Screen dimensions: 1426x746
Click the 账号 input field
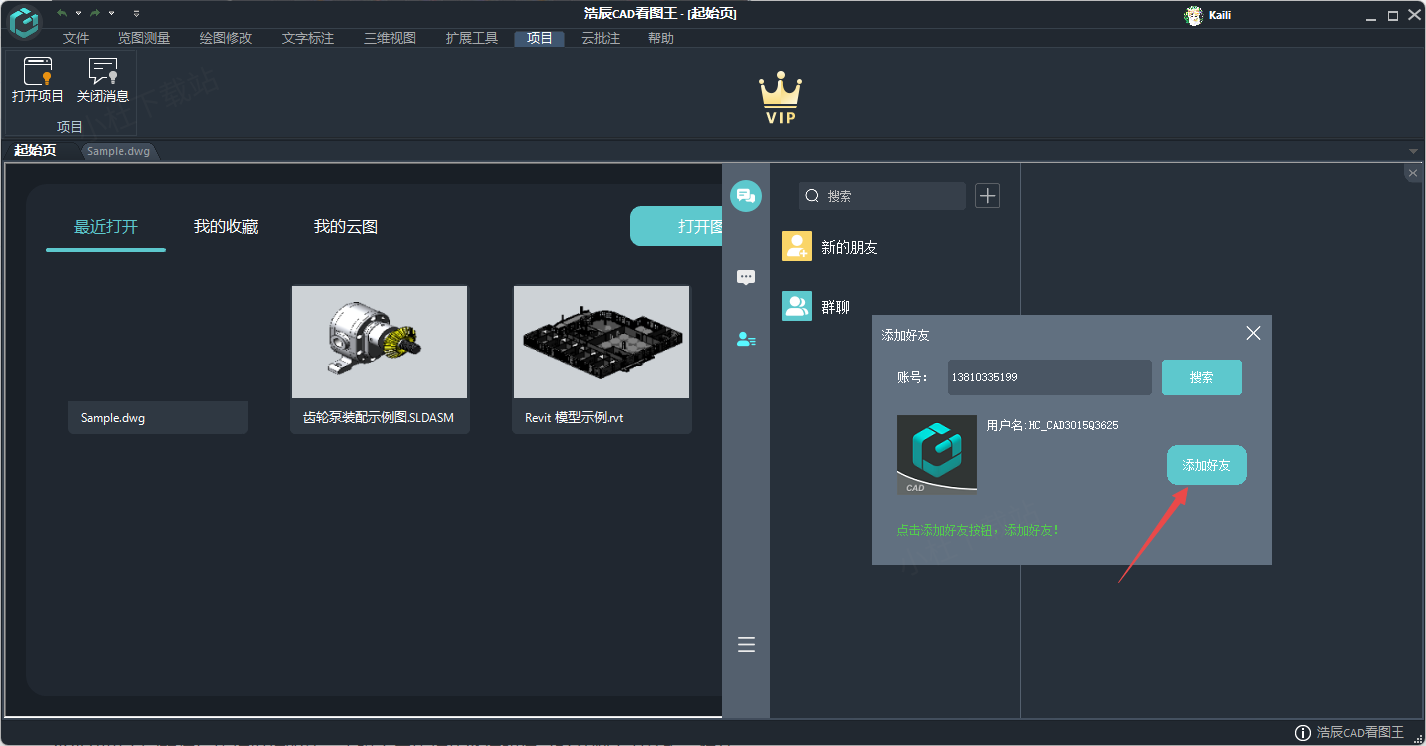(1050, 377)
